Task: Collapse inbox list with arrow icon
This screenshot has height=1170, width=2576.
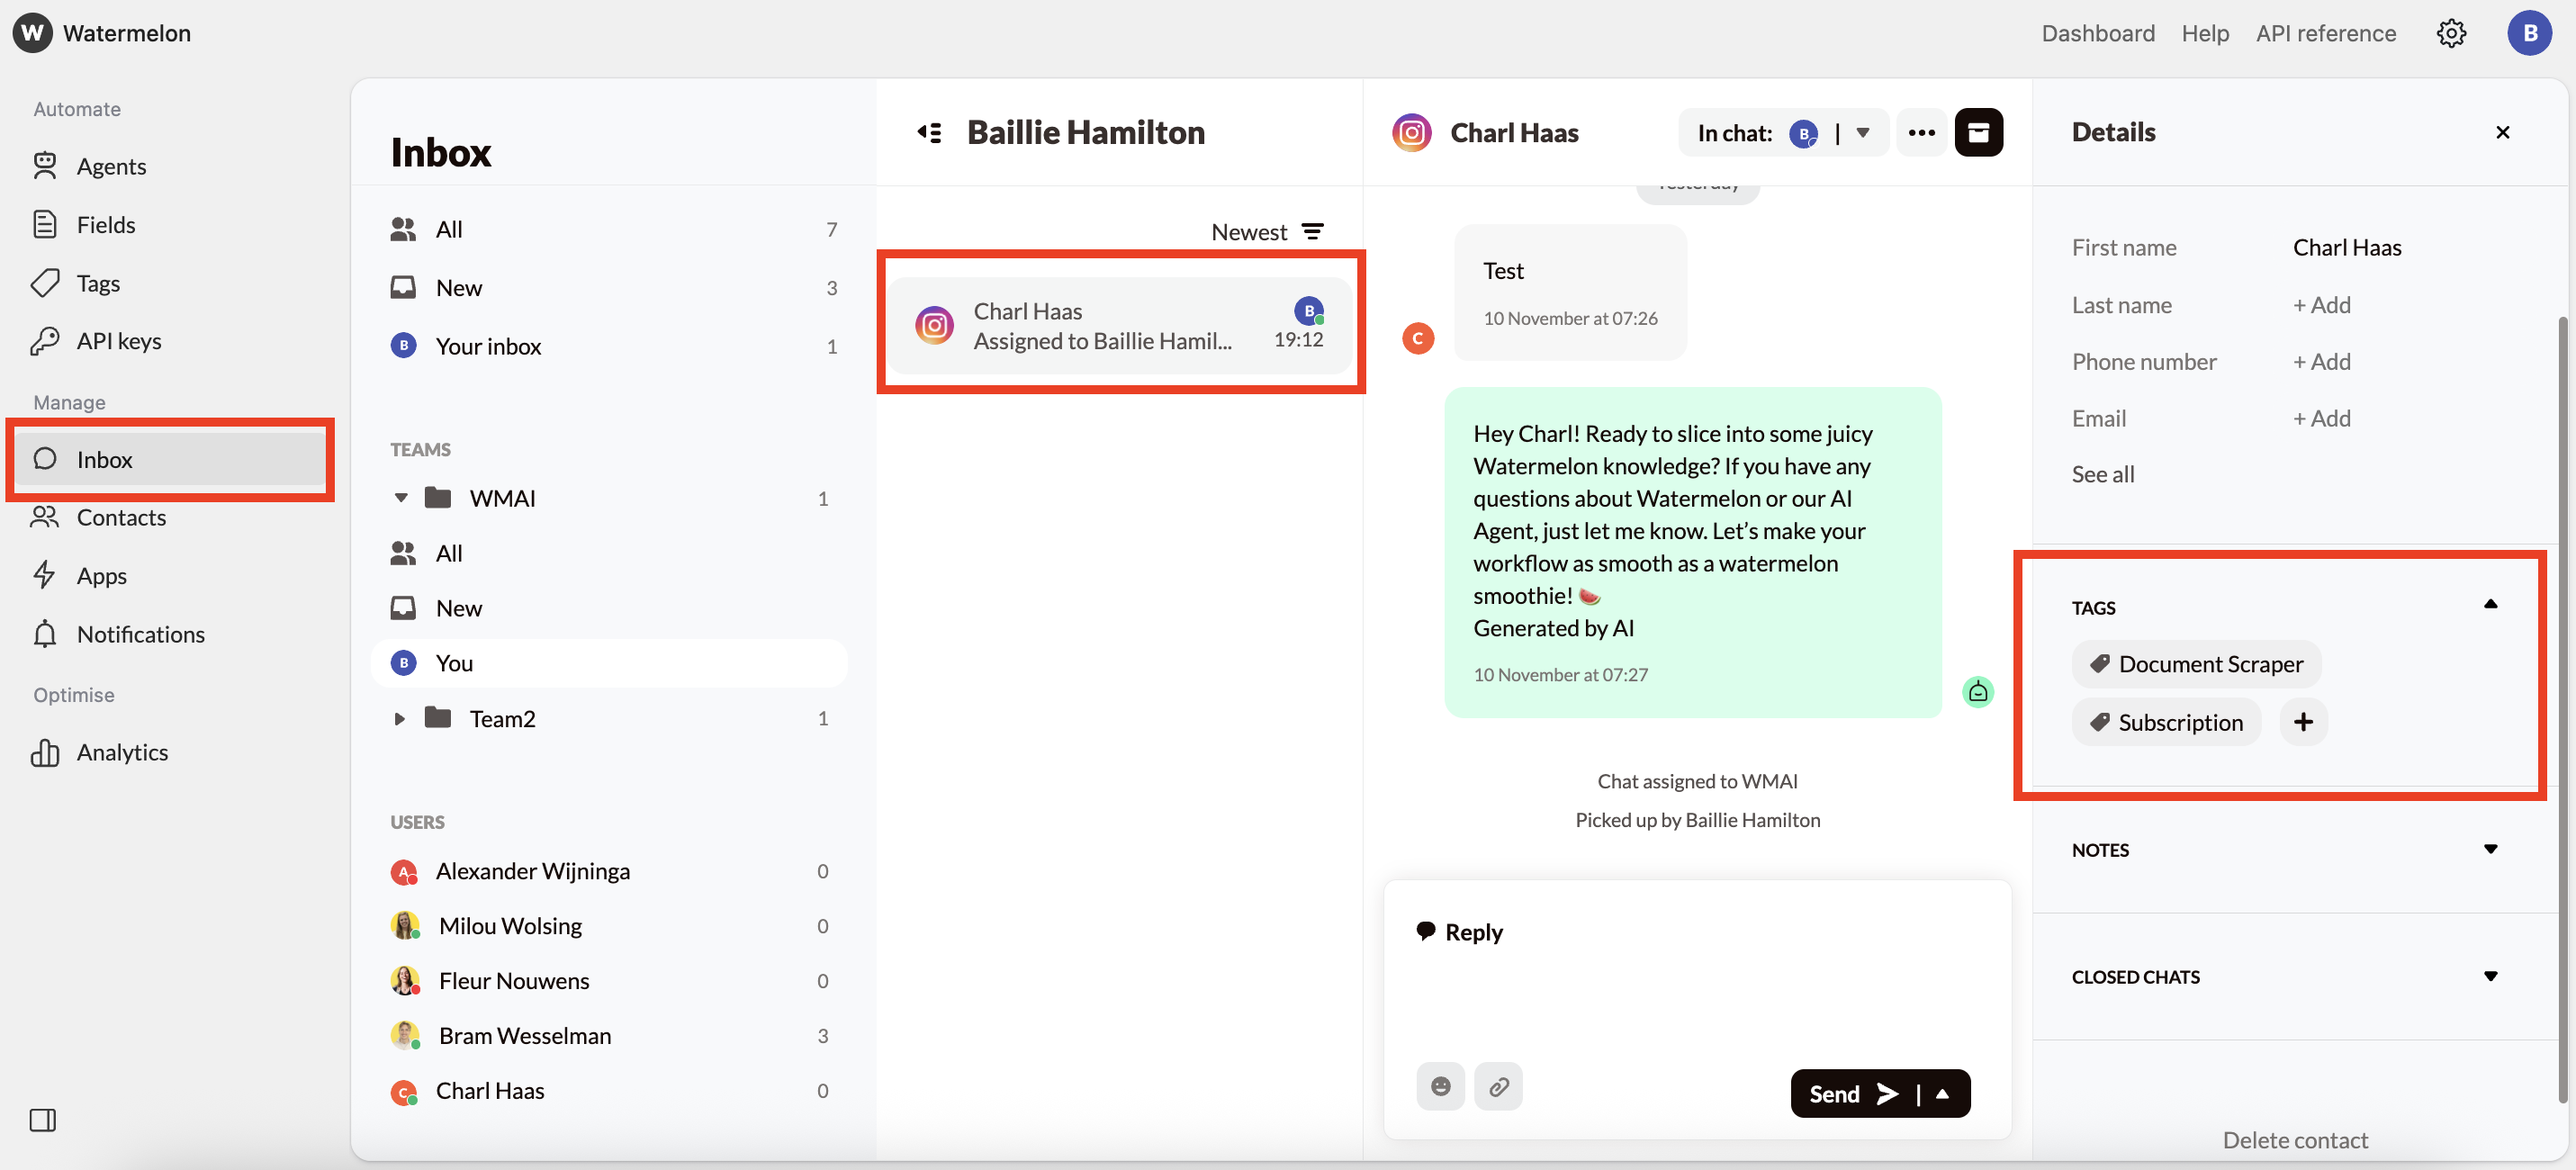Action: [x=929, y=132]
